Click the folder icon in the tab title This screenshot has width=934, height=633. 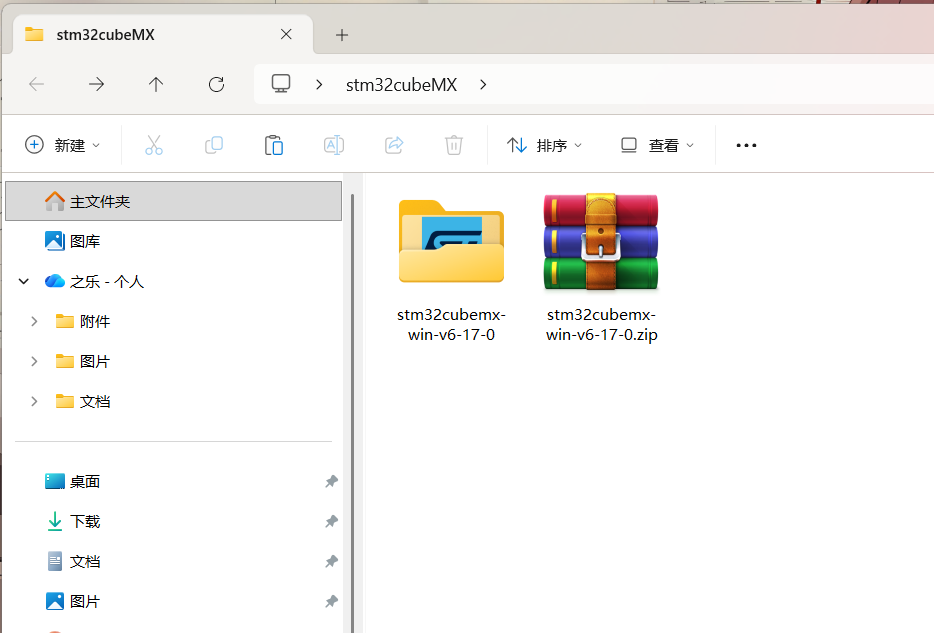[x=34, y=35]
